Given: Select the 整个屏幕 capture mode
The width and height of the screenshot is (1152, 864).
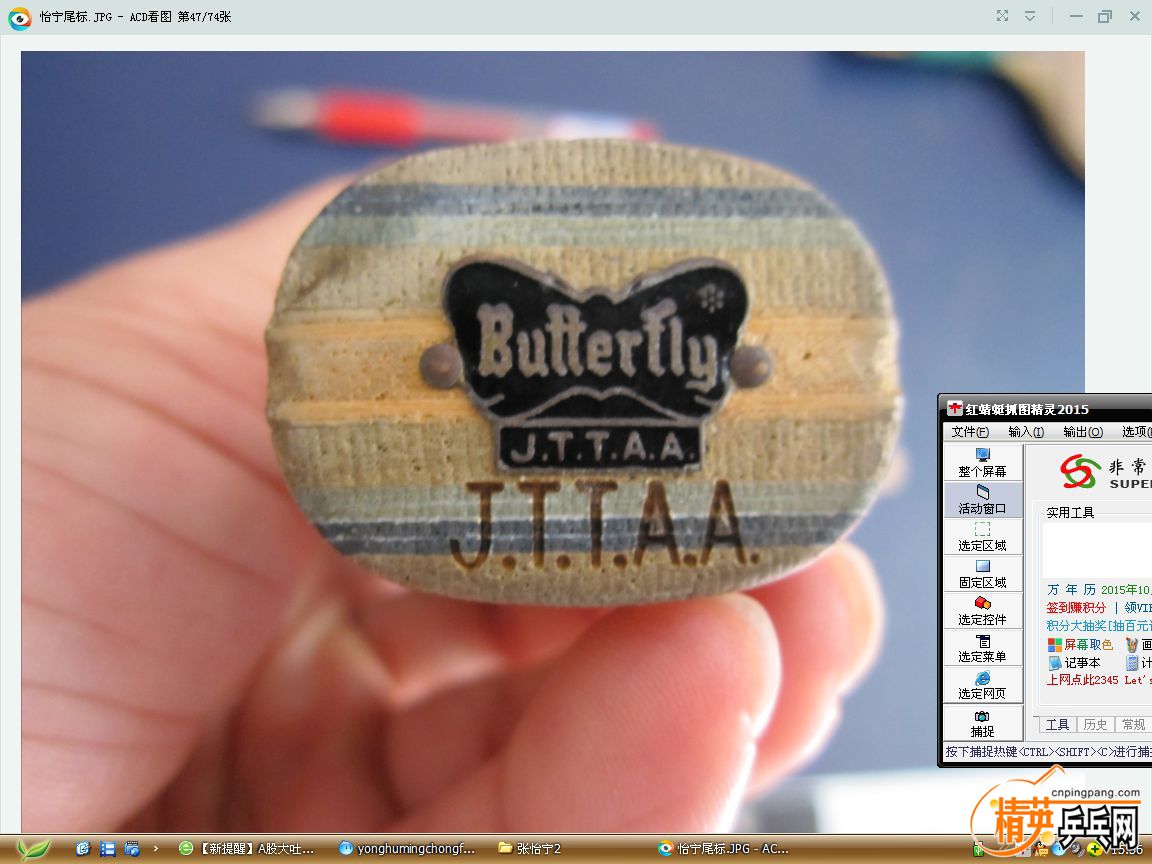Looking at the screenshot, I should coord(982,462).
